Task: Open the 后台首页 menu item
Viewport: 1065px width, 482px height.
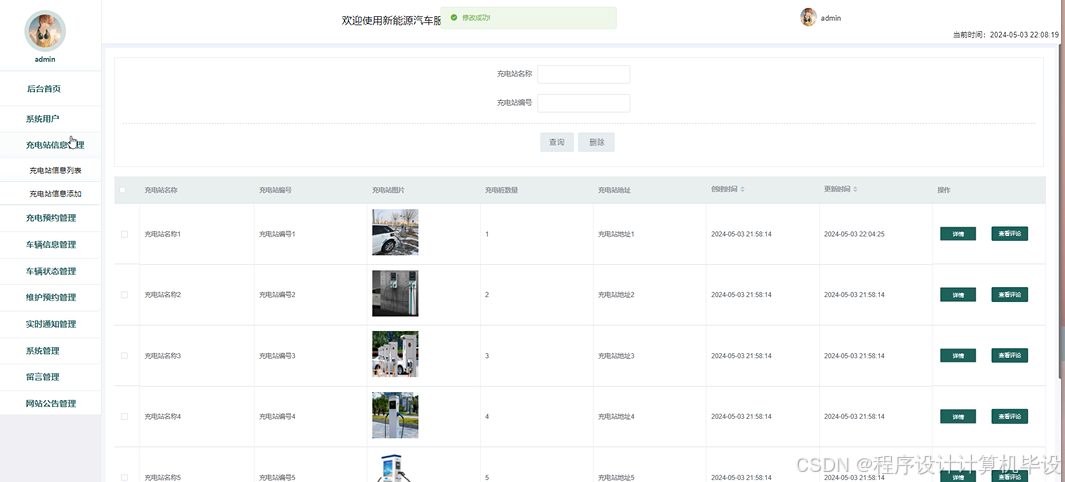Action: pyautogui.click(x=50, y=89)
